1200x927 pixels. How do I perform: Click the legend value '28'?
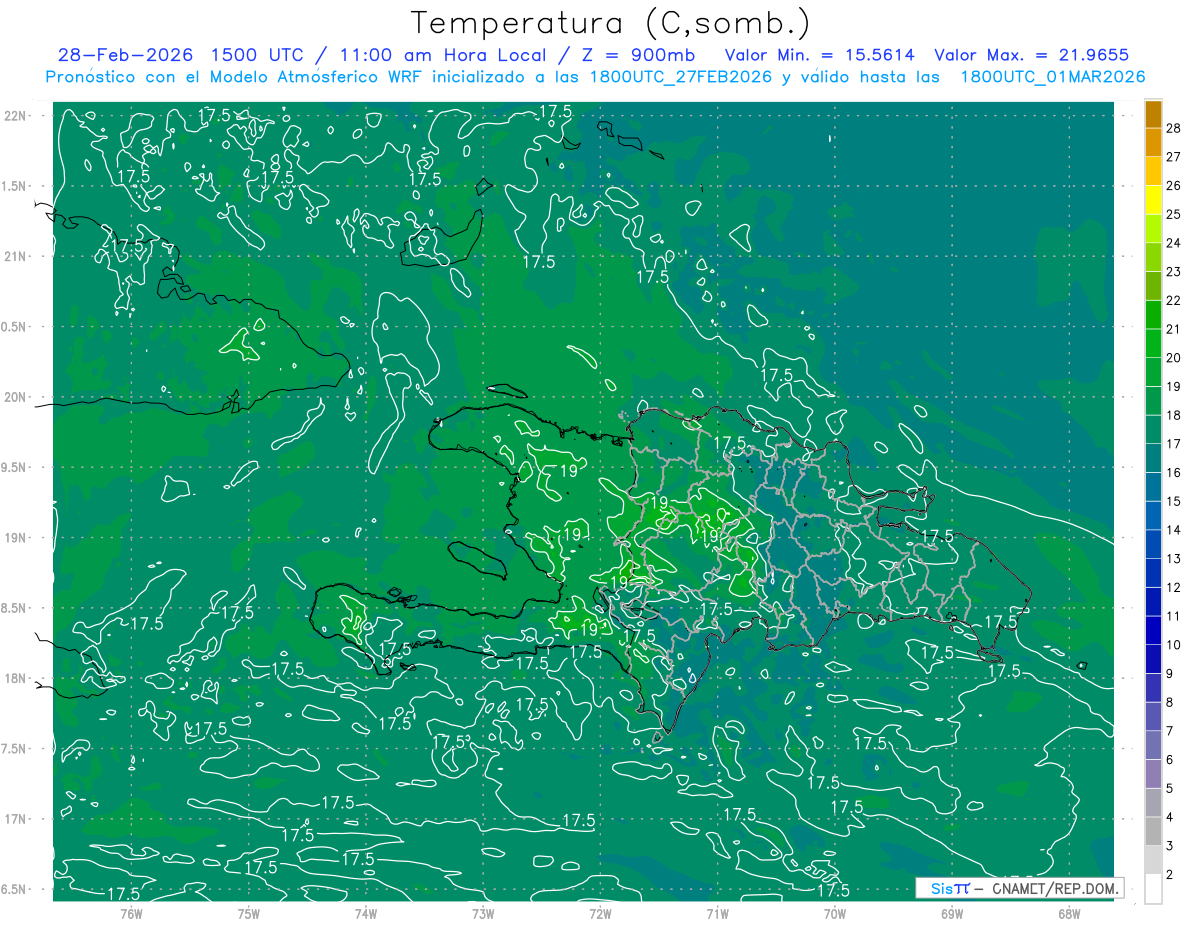pyautogui.click(x=1174, y=127)
